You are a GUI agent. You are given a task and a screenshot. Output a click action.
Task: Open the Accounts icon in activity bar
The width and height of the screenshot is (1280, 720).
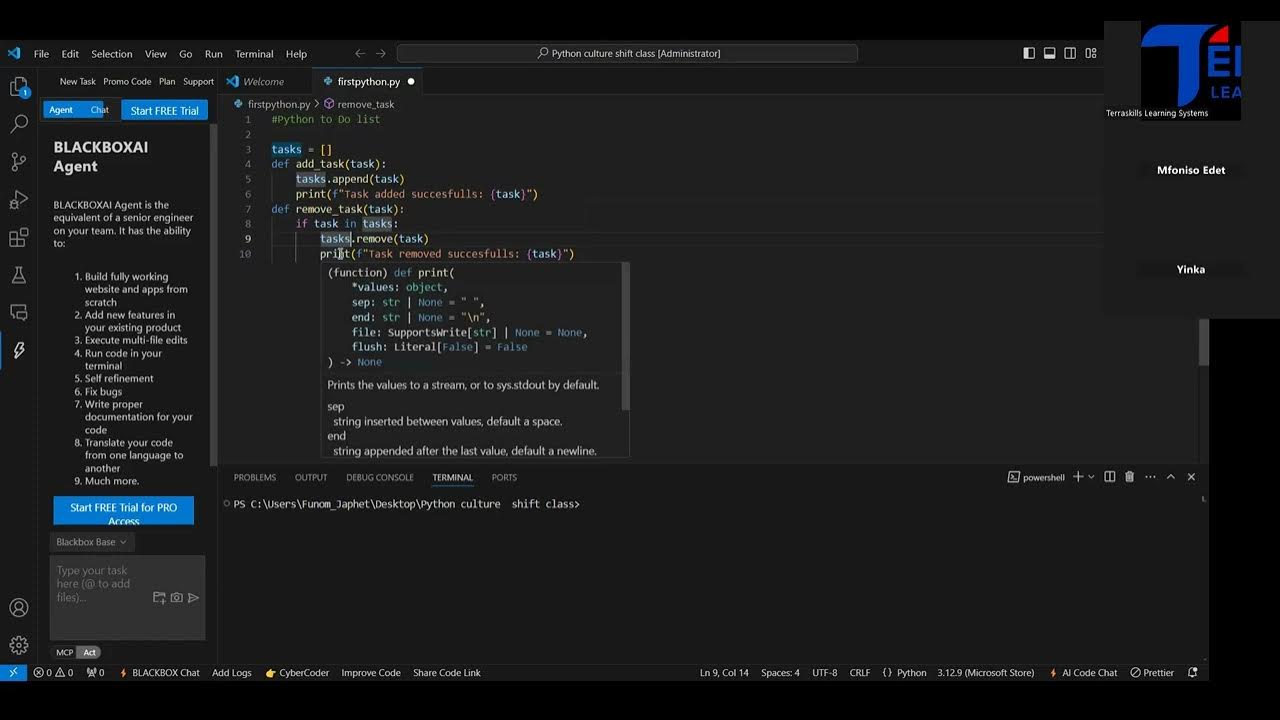click(19, 607)
